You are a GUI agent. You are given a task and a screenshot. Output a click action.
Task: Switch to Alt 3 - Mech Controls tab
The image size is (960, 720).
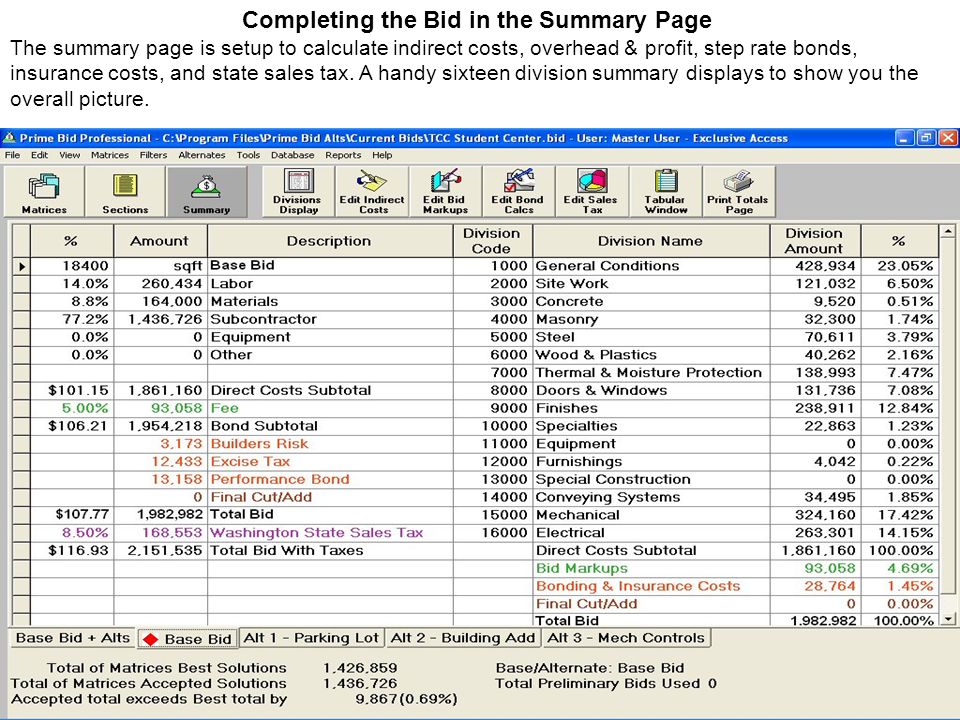click(626, 638)
